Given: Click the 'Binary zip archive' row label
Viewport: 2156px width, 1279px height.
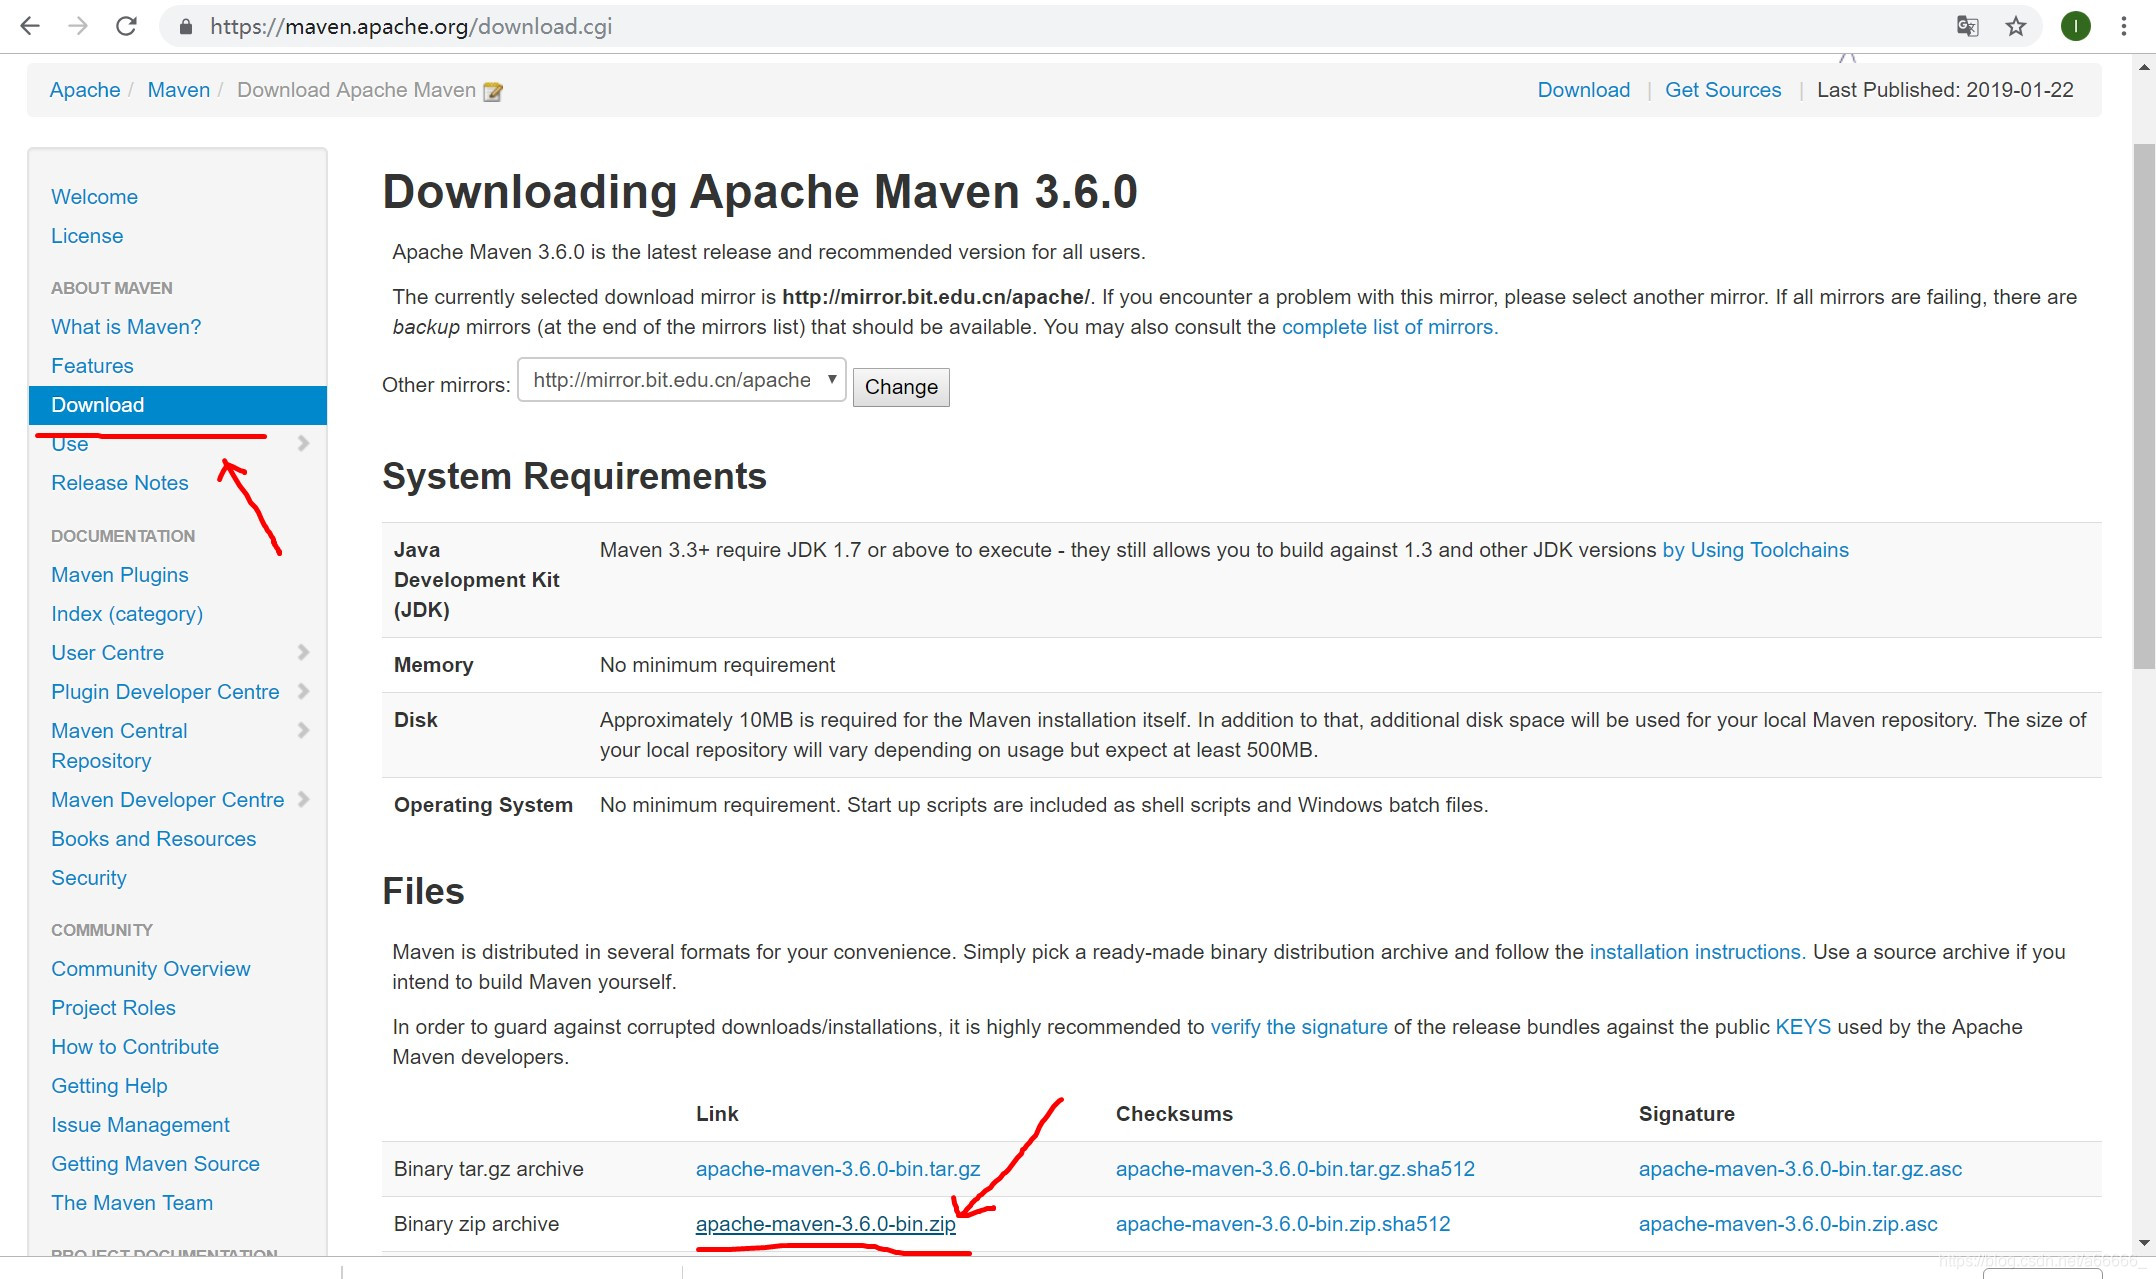Looking at the screenshot, I should [476, 1224].
